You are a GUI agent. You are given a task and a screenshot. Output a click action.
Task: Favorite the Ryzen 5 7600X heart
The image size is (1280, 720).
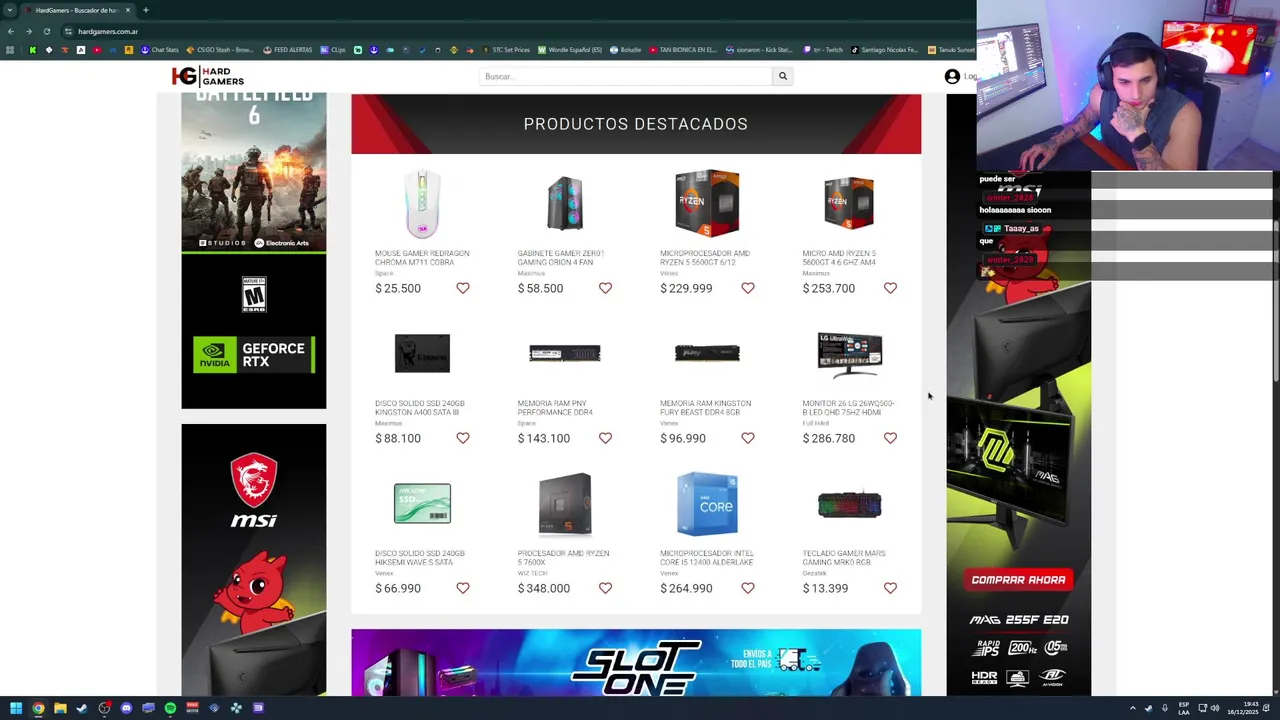click(x=605, y=588)
